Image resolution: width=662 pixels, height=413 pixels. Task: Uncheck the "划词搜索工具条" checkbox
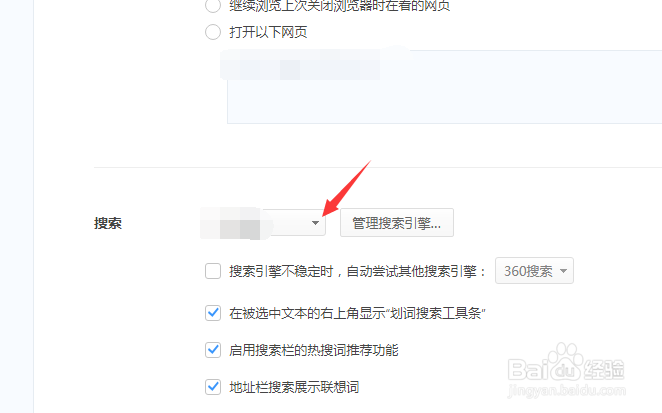click(x=213, y=313)
